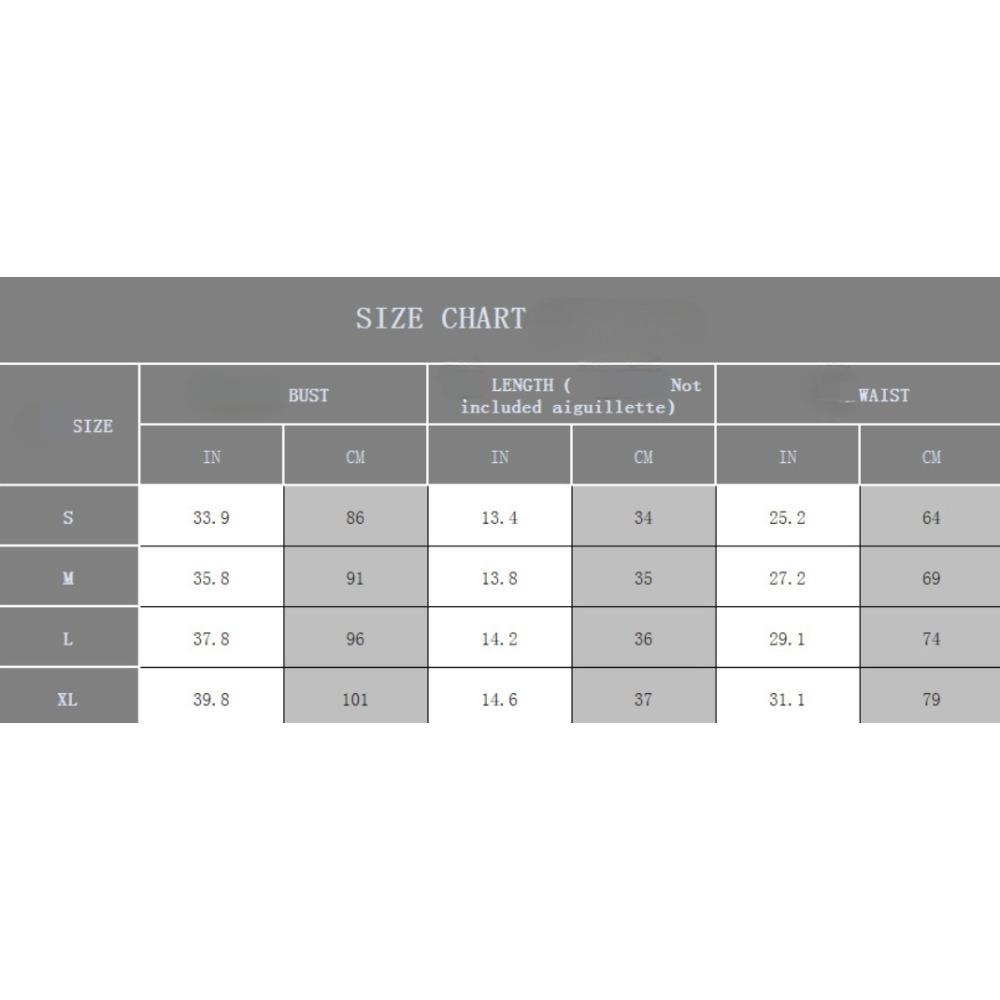
Task: Select the SIZE column header
Action: pos(92,426)
